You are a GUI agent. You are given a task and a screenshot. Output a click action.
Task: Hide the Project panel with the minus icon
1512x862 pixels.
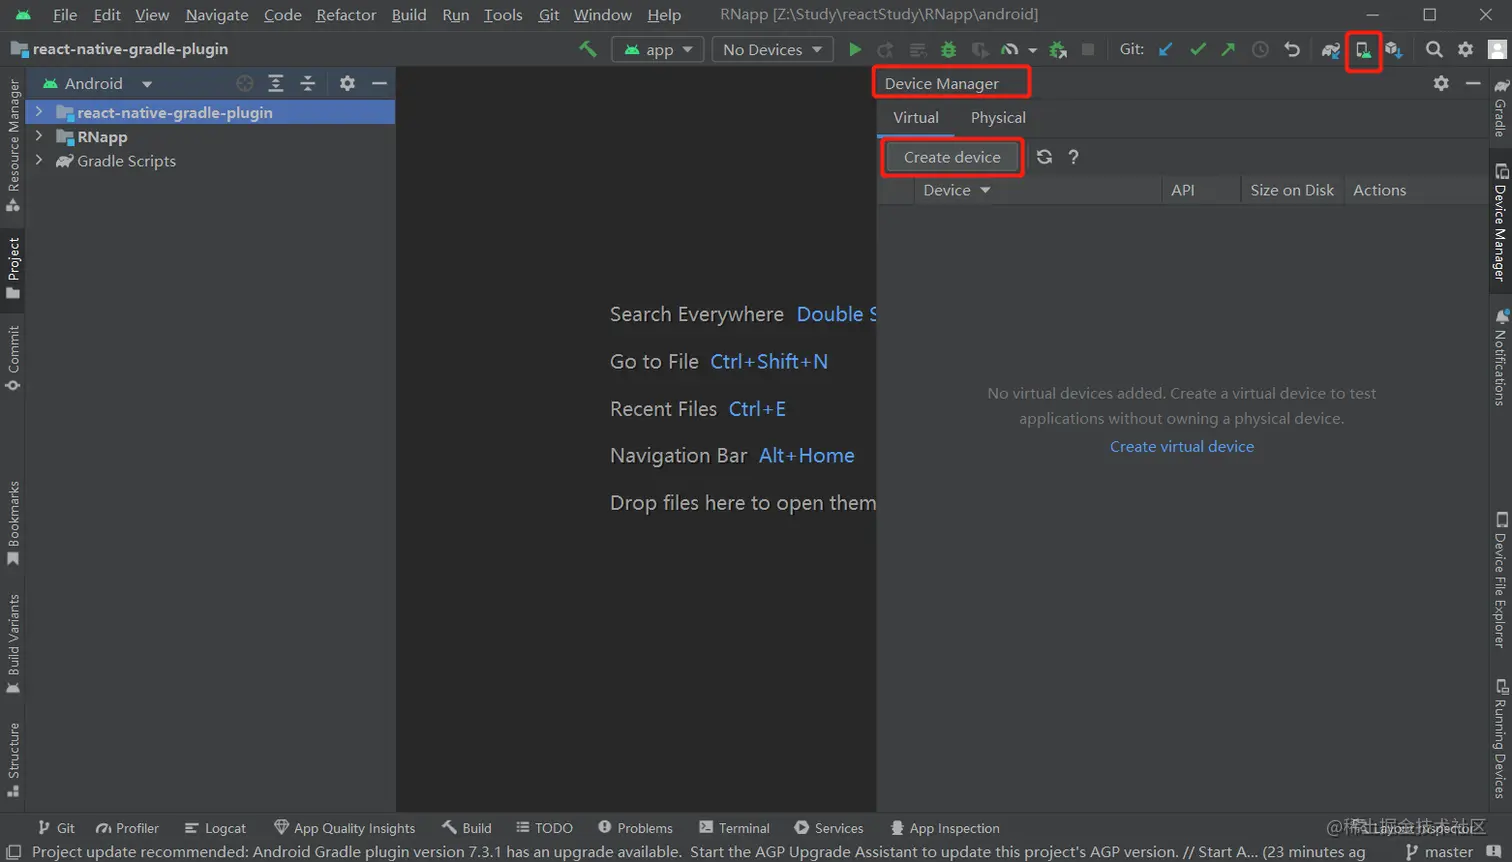coord(379,84)
